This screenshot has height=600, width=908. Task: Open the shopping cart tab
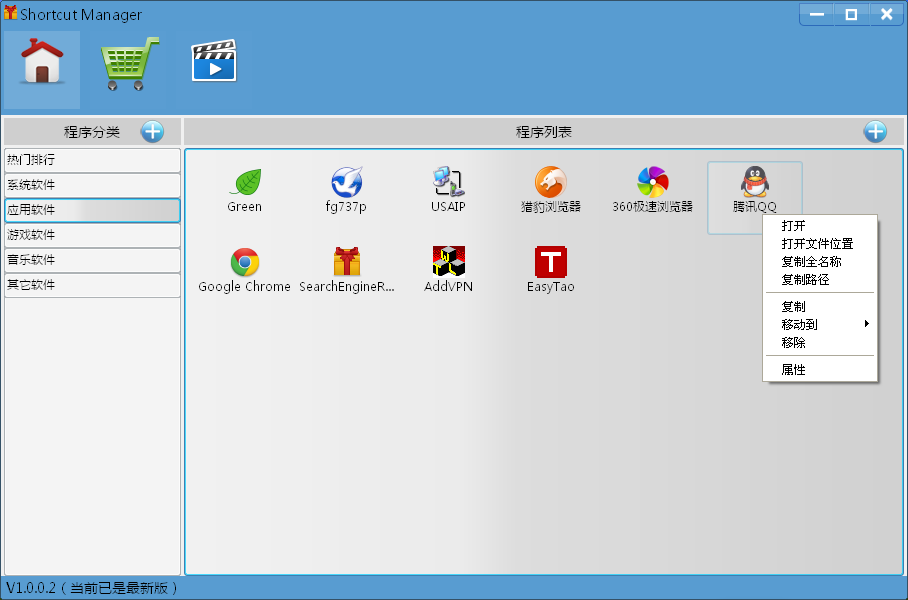point(130,64)
